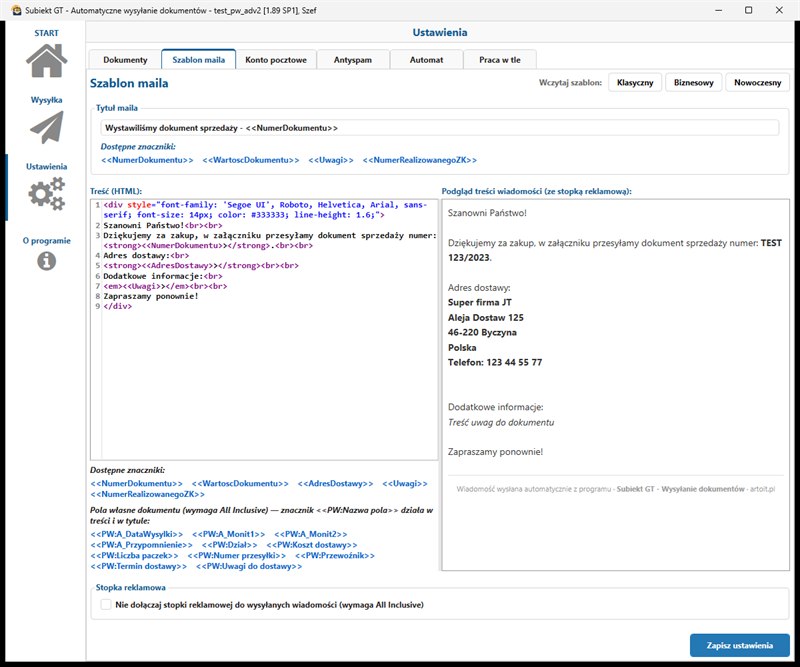Click 'Super firma JT' in the preview
Image resolution: width=800 pixels, height=667 pixels.
(480, 303)
